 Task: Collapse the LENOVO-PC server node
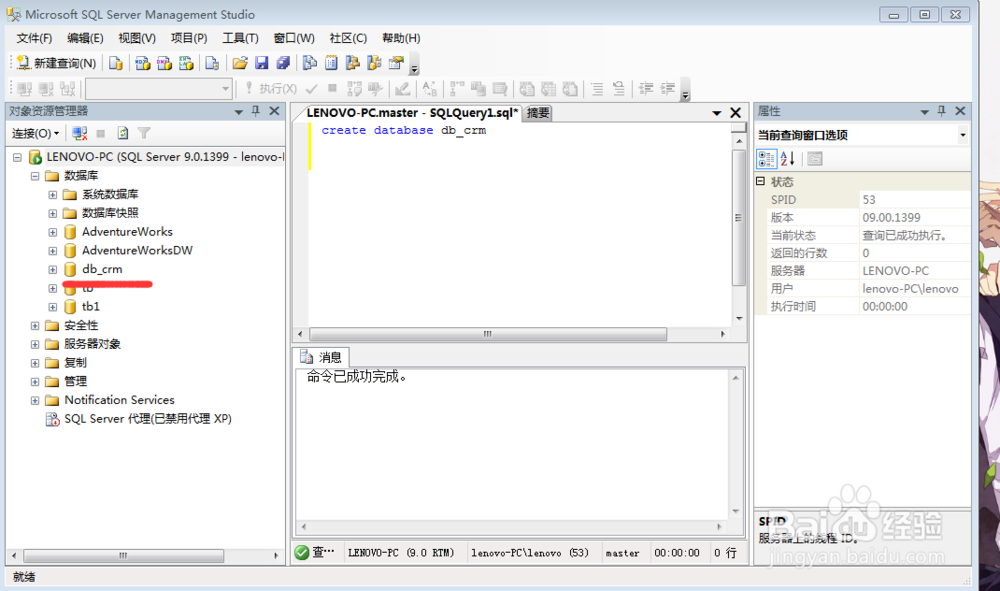coord(17,157)
